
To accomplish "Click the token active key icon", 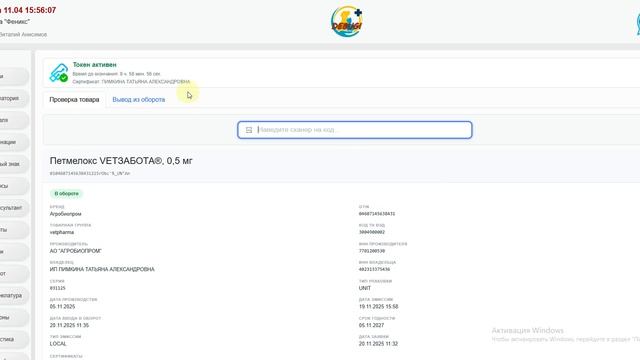I will click(59, 73).
